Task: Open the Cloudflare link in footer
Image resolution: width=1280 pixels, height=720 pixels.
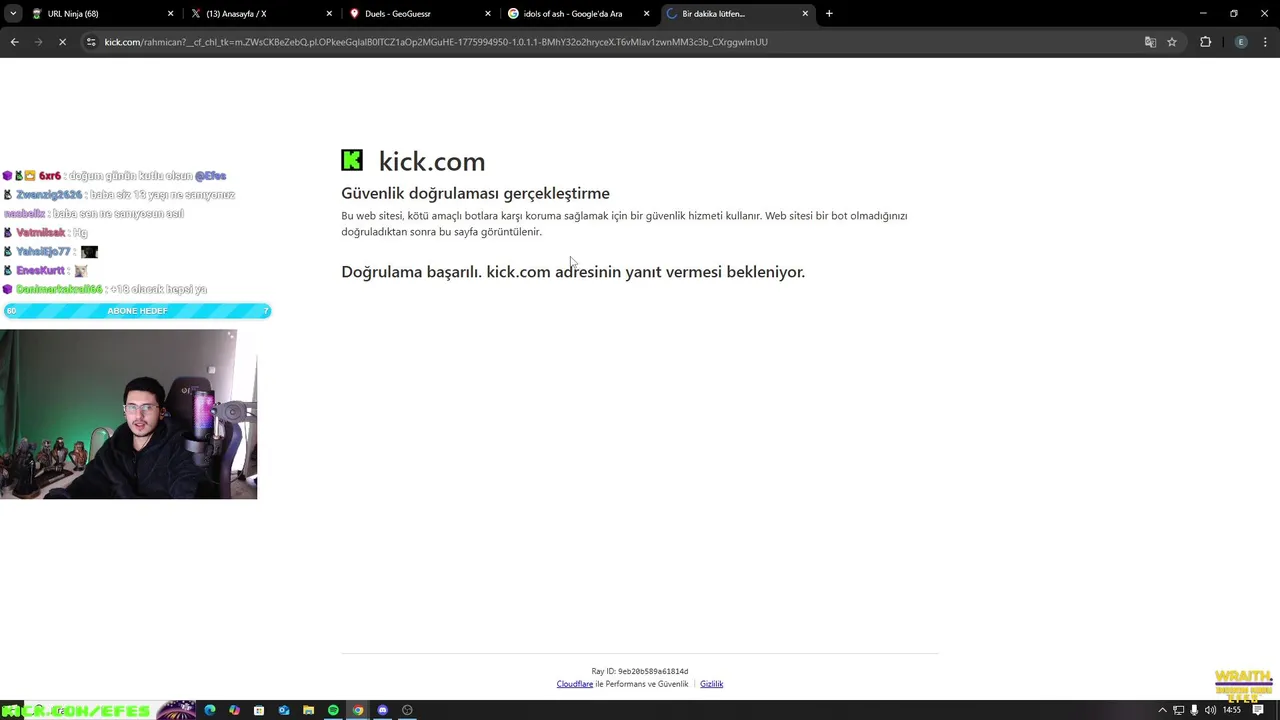Action: point(574,684)
